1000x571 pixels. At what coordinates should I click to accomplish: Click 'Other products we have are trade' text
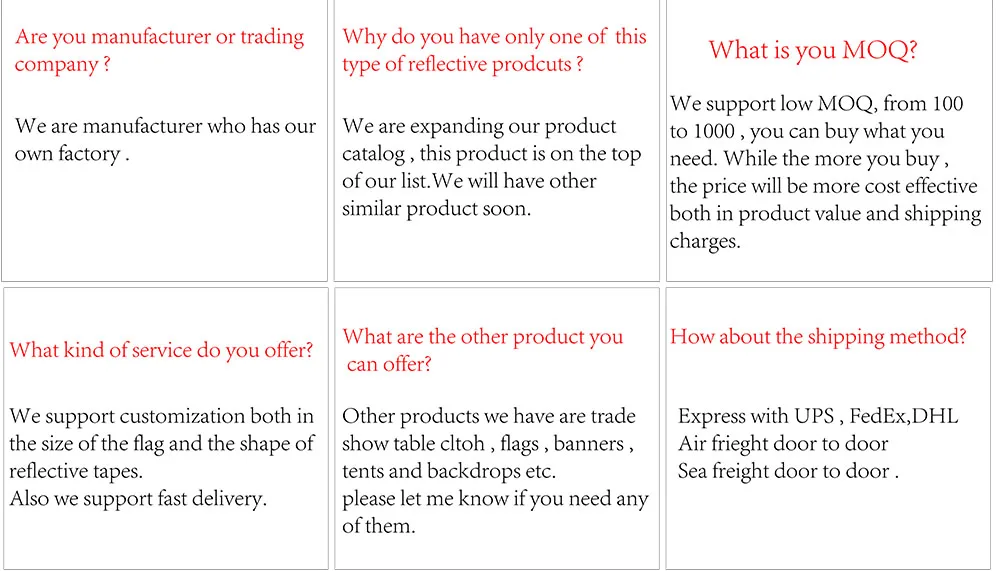point(488,416)
